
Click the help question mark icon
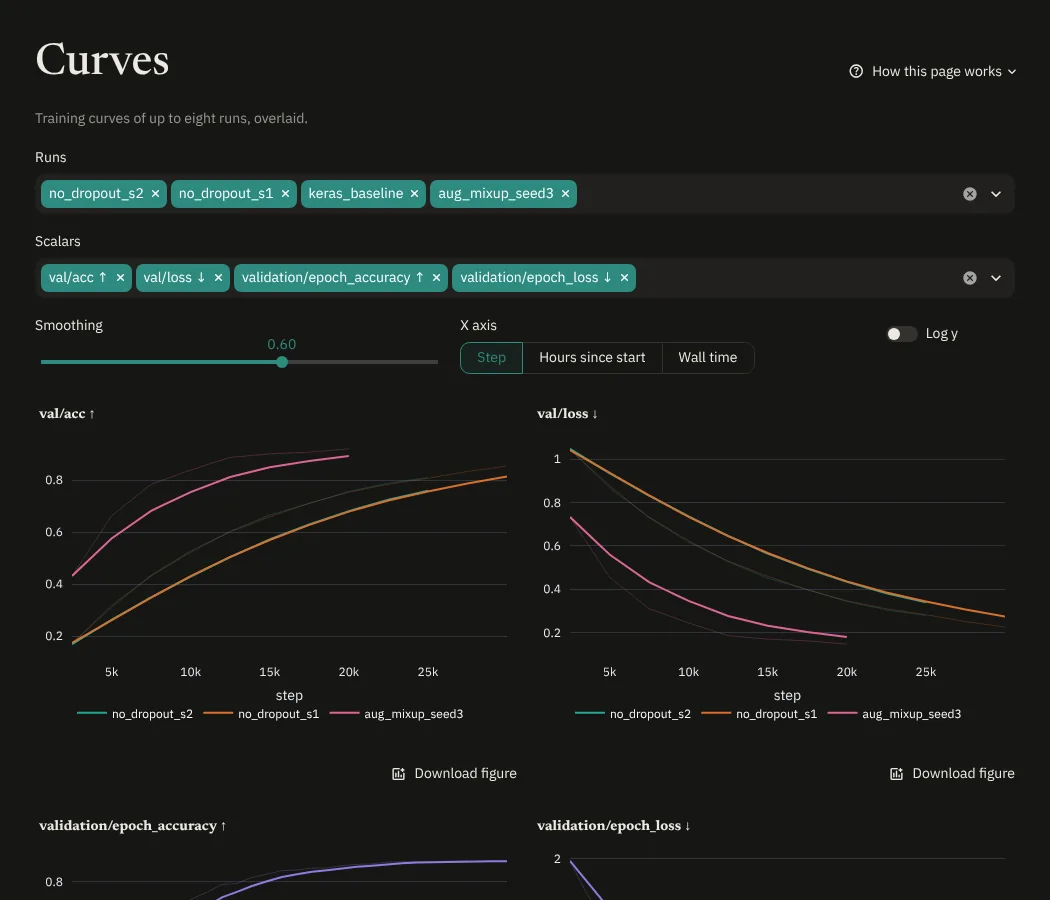856,71
